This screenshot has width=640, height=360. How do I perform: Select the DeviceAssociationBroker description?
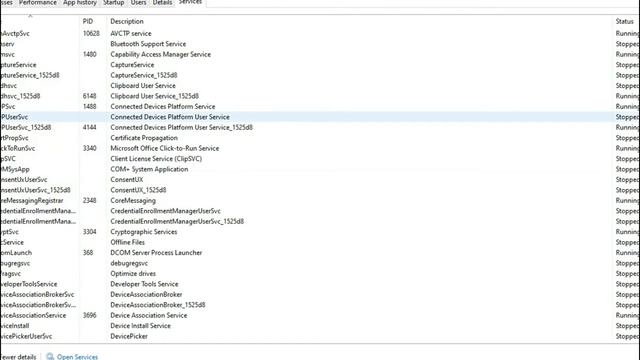pyautogui.click(x=146, y=295)
